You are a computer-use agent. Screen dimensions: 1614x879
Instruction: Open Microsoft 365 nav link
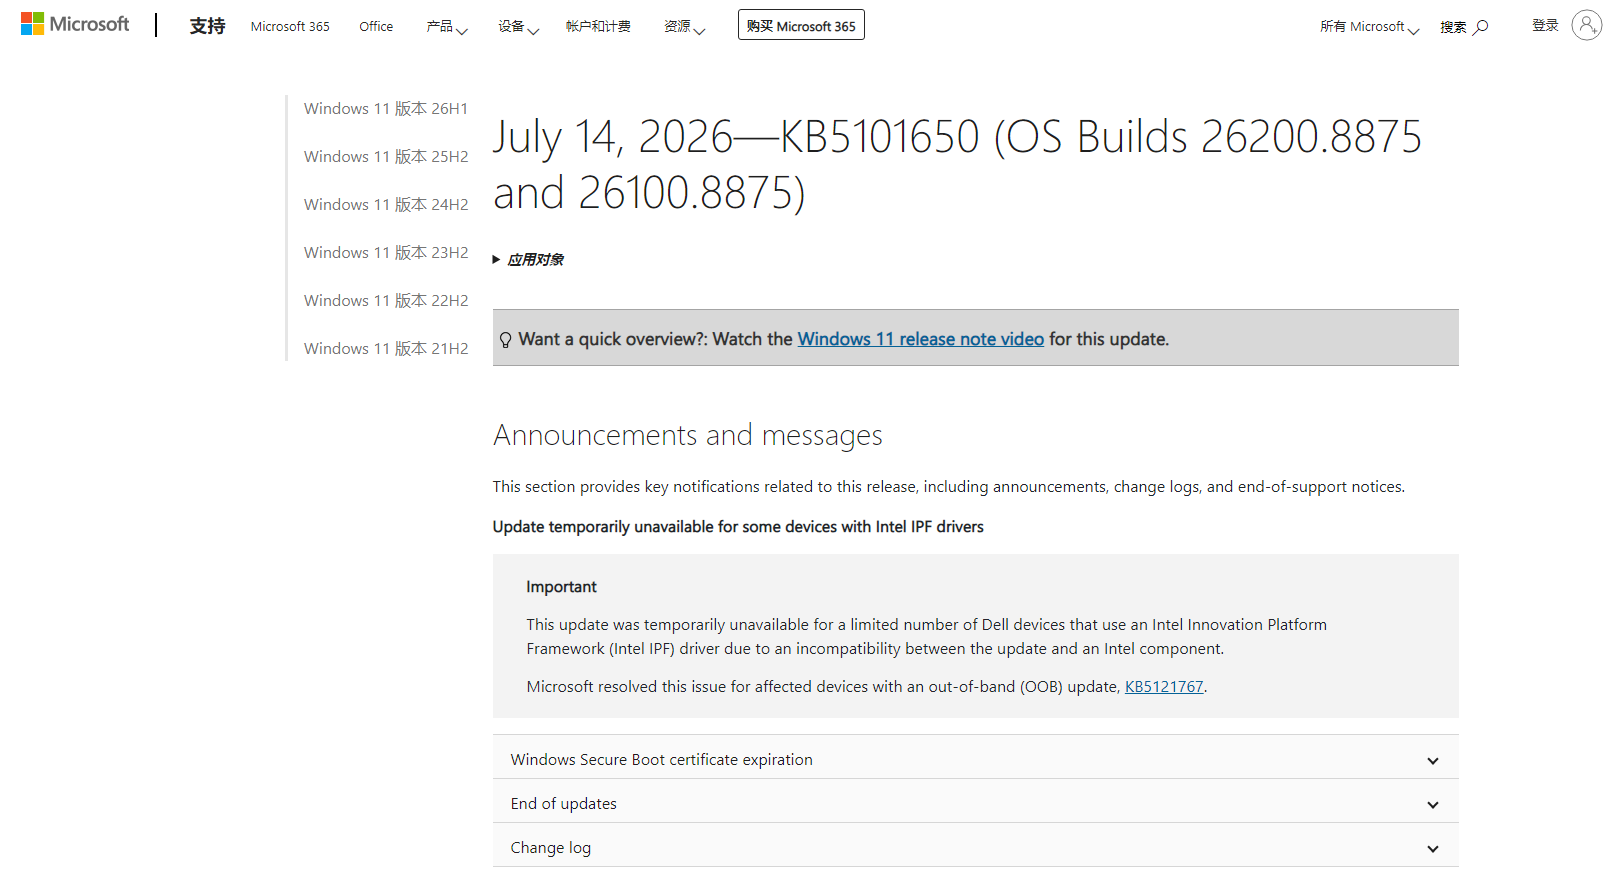point(290,27)
